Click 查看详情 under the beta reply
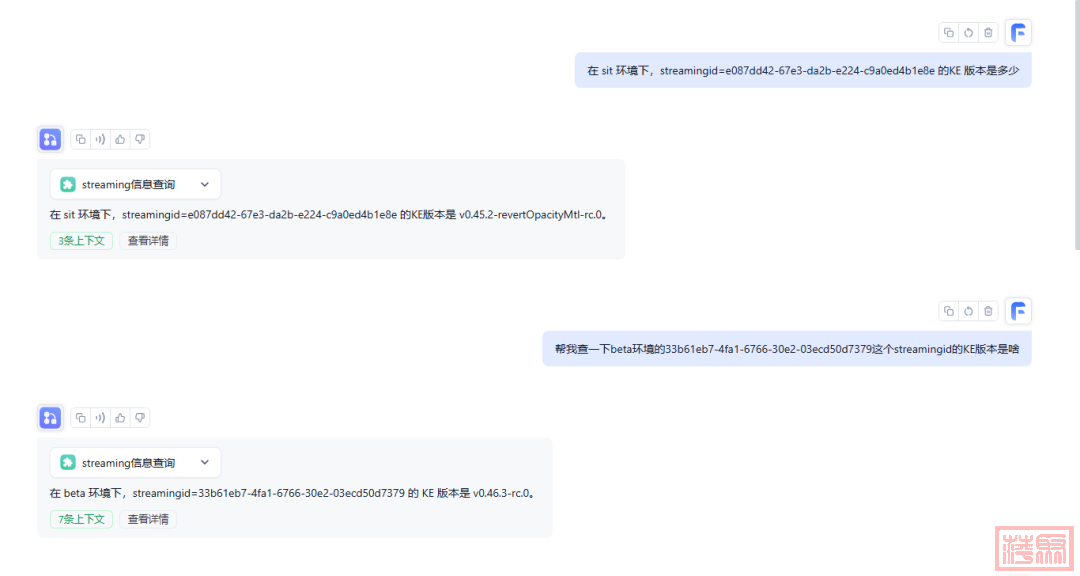1080x576 pixels. (x=148, y=519)
